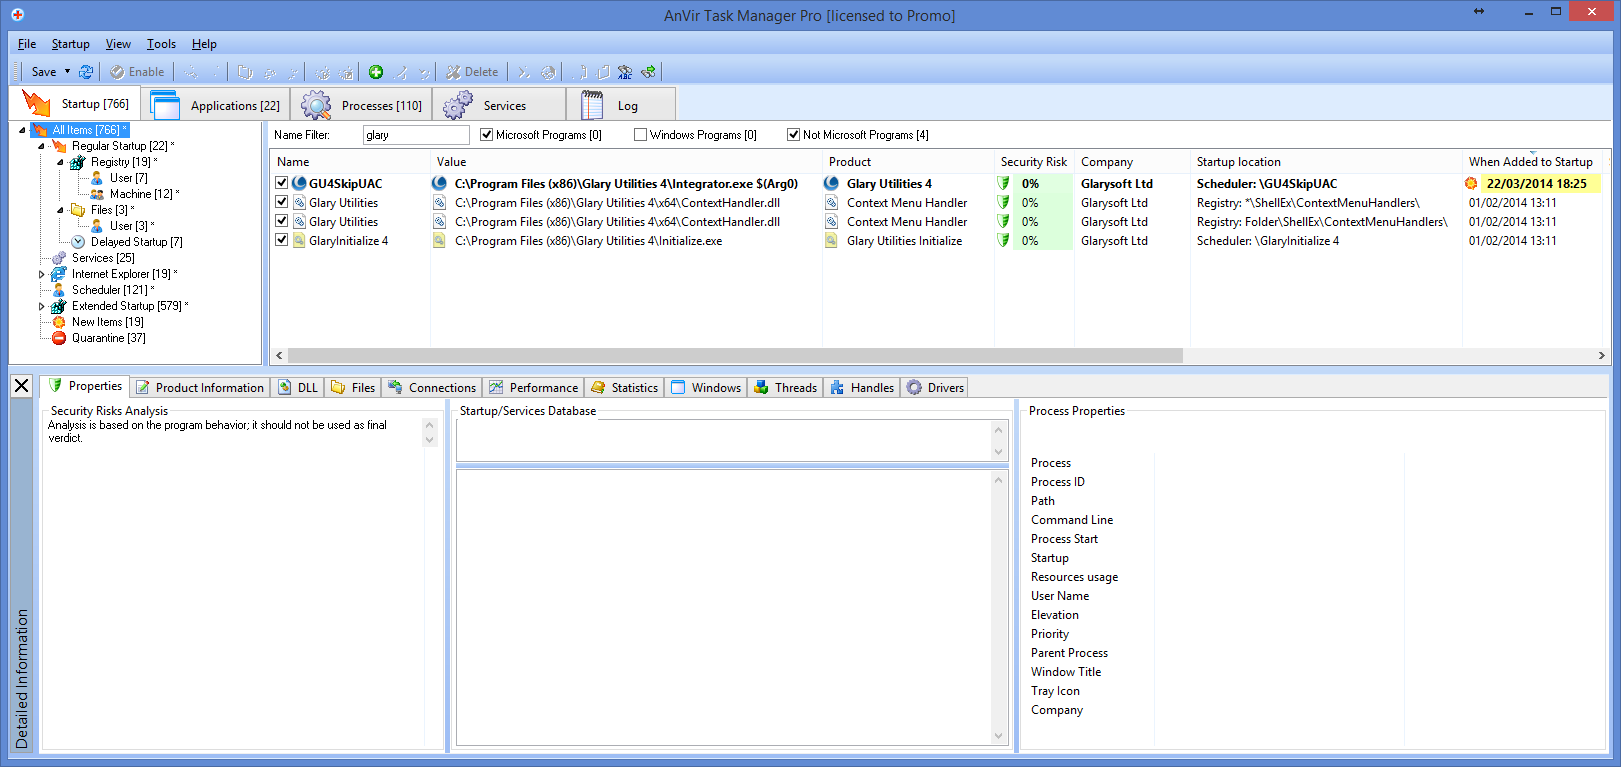Click the green Add entry icon
The width and height of the screenshot is (1621, 767).
376,72
